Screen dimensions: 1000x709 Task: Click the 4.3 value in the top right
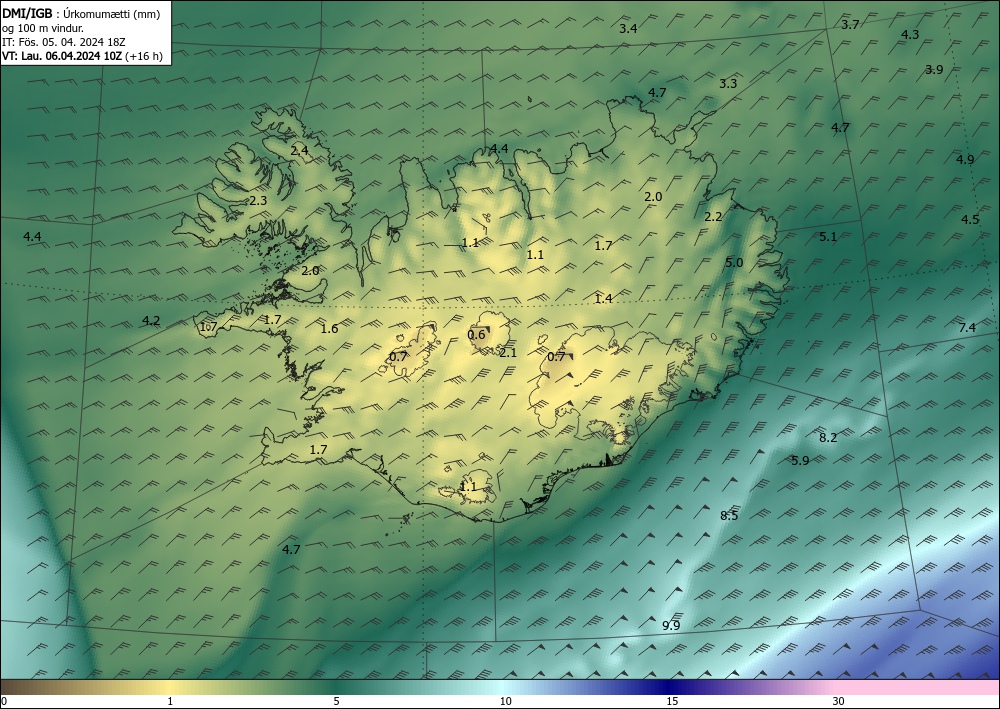pyautogui.click(x=910, y=34)
